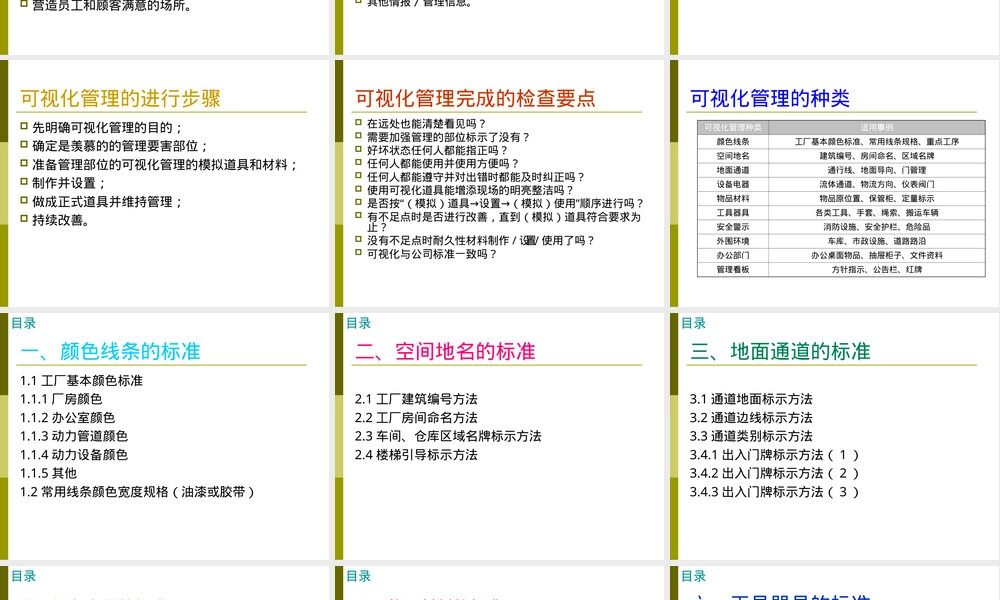The image size is (1000, 600).
Task: Click item 2.3 车间、仓库区域名牌标示方法
Action: point(448,436)
